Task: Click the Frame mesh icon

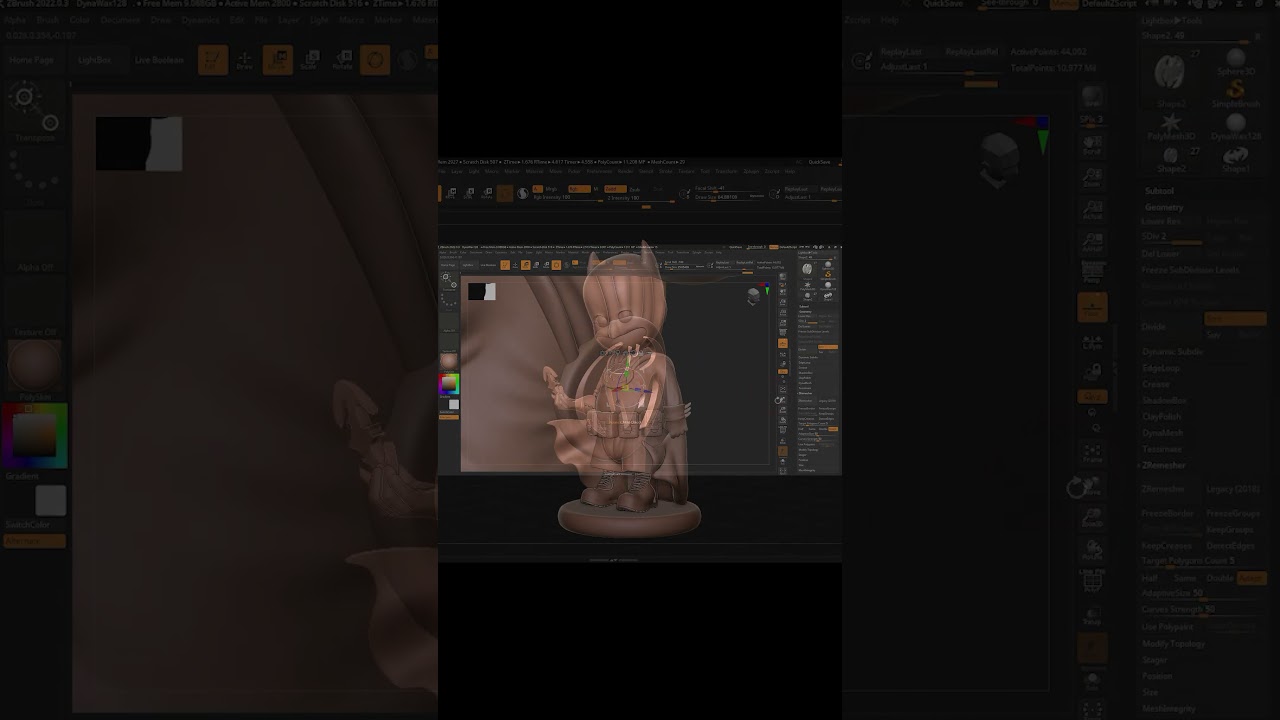Action: click(1092, 453)
